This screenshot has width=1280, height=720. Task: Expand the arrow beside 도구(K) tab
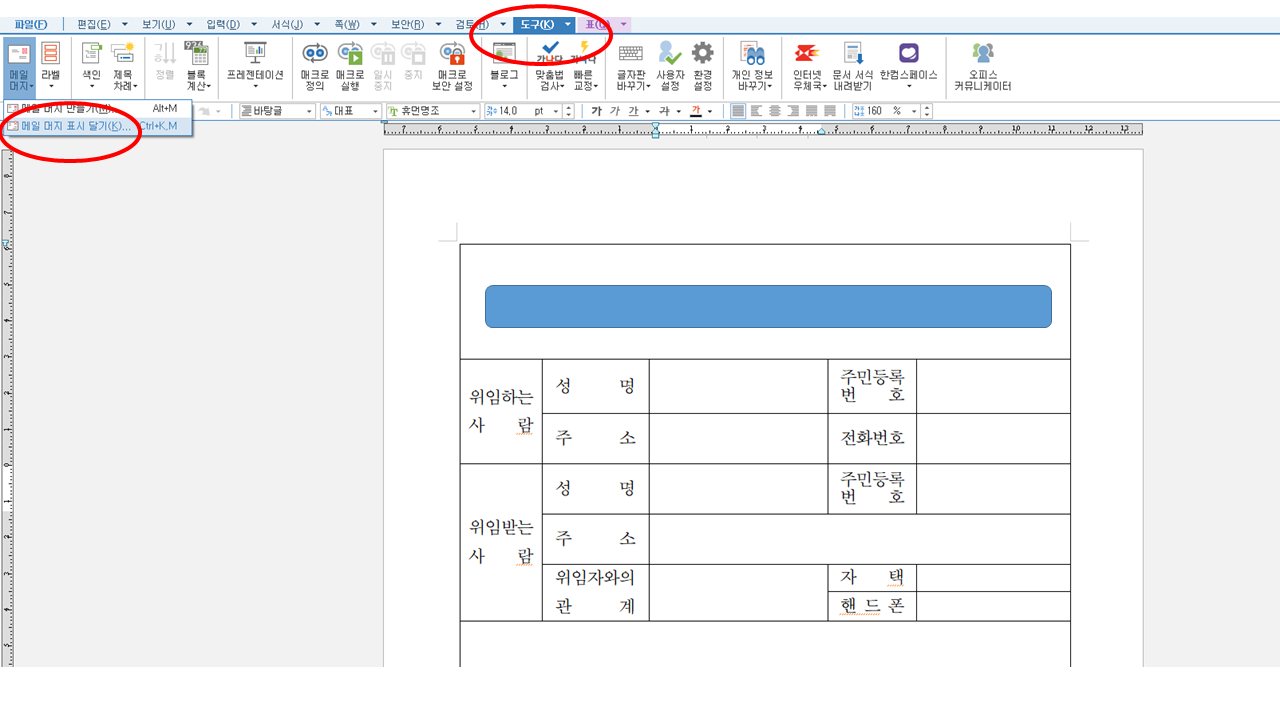tap(568, 24)
